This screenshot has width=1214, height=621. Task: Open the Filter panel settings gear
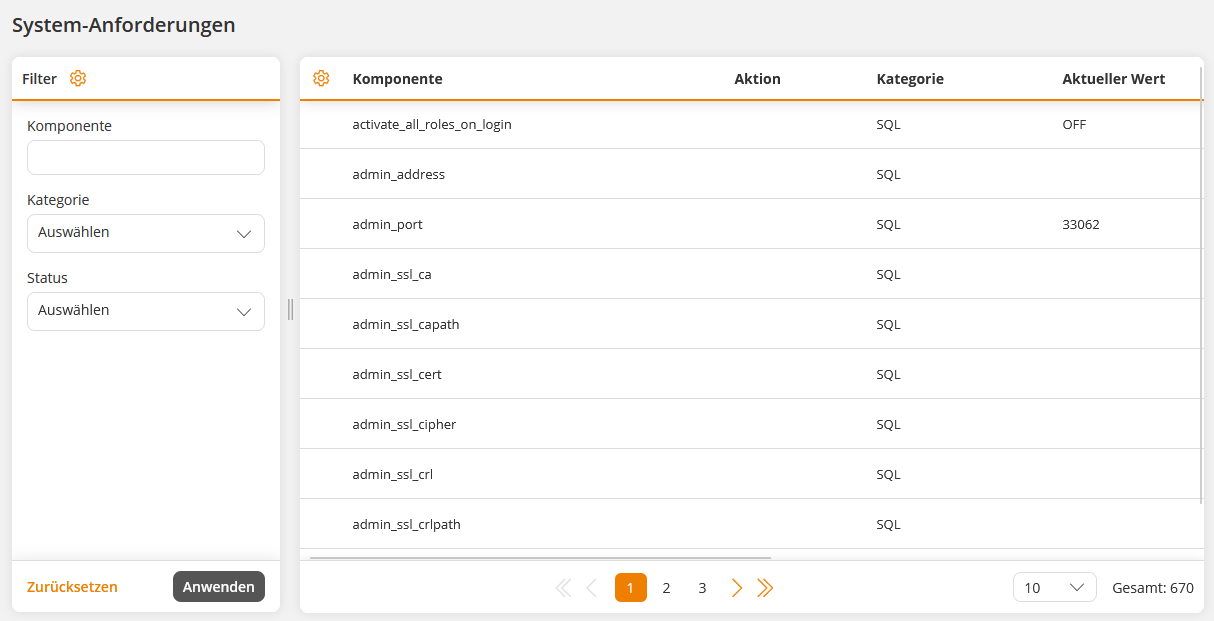click(78, 78)
